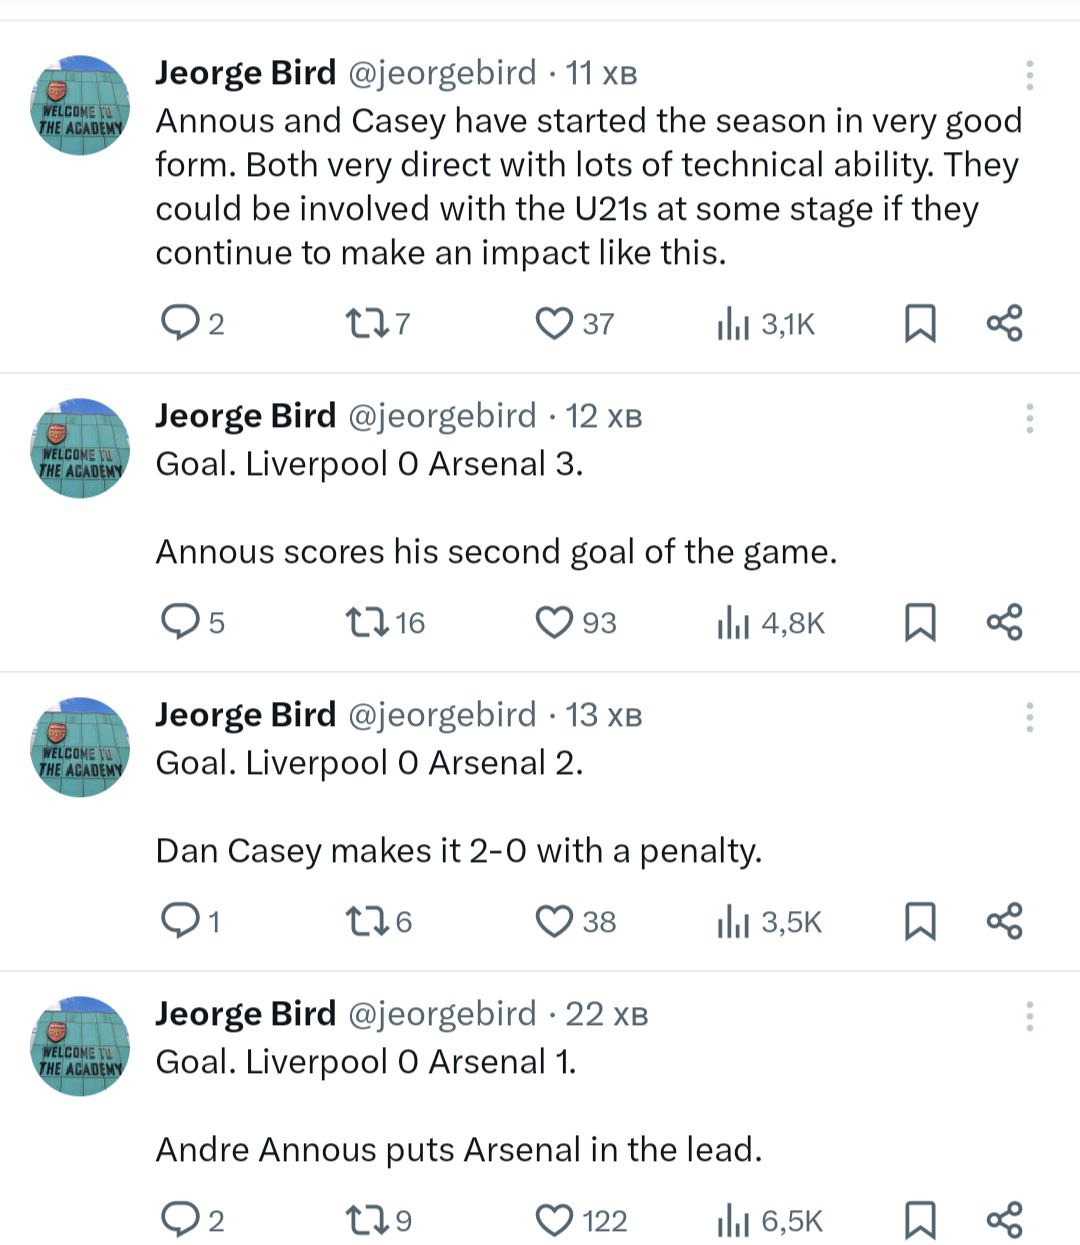Reply to the Annous and Casey form tweet
Screen dimensions: 1080x1245
181,323
